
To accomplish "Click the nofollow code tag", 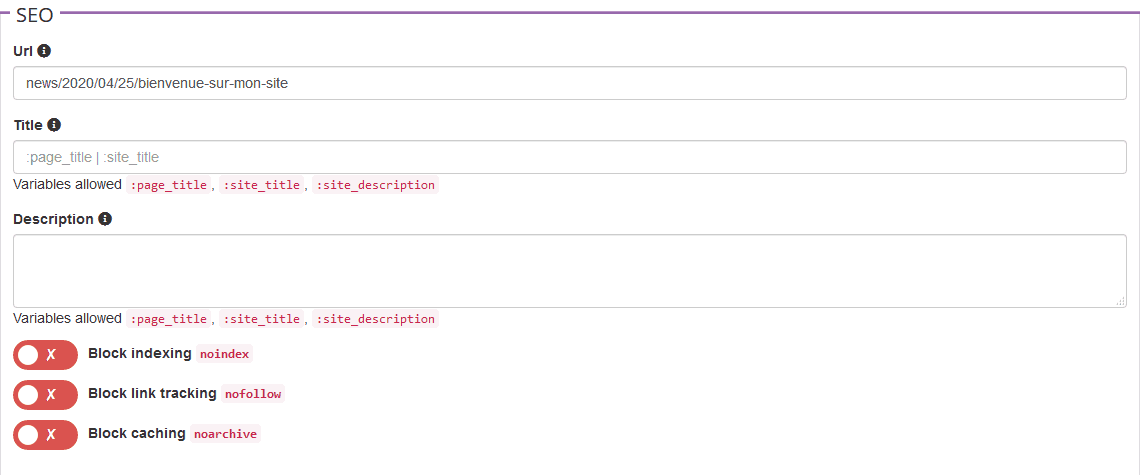I will (x=253, y=394).
